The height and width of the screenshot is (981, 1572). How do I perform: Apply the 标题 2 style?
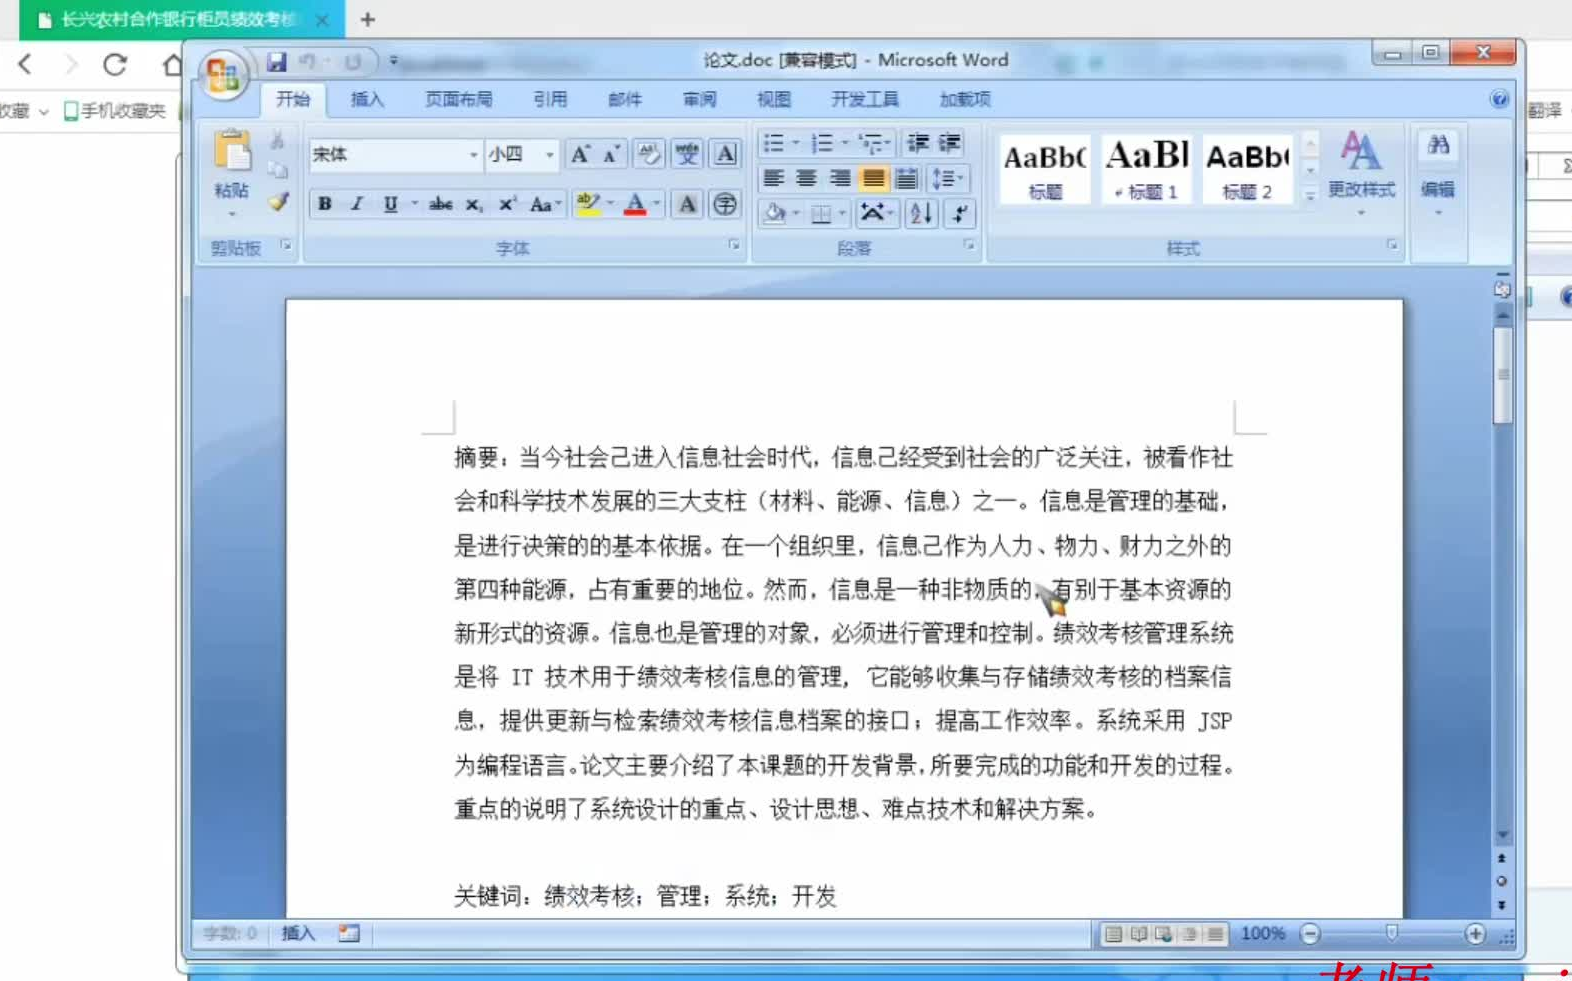[1247, 169]
